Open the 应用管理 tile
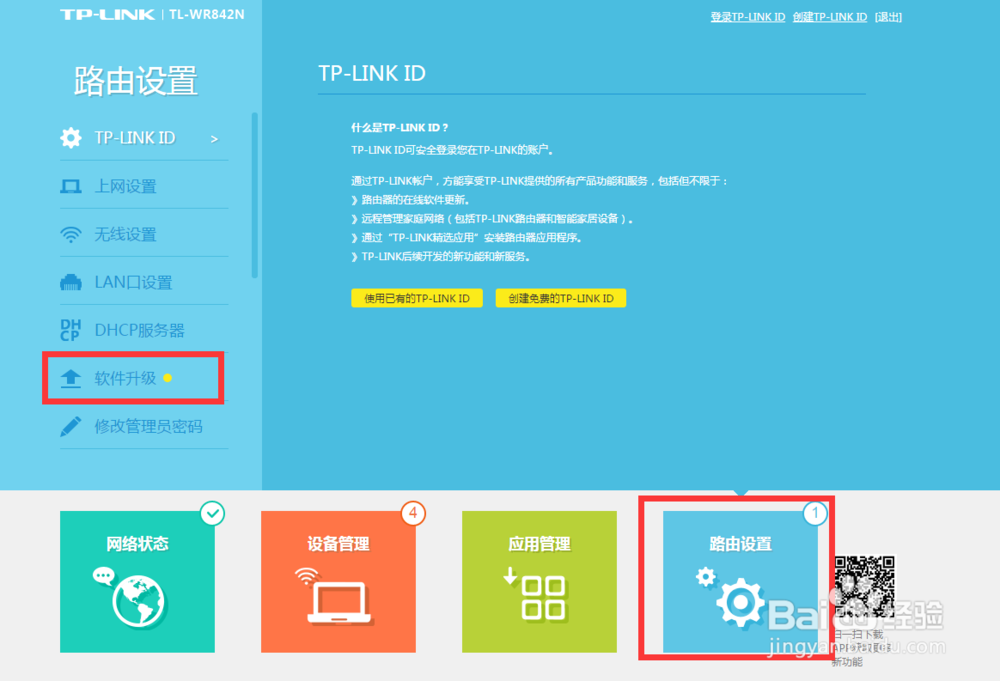The height and width of the screenshot is (681, 1000). (x=539, y=582)
